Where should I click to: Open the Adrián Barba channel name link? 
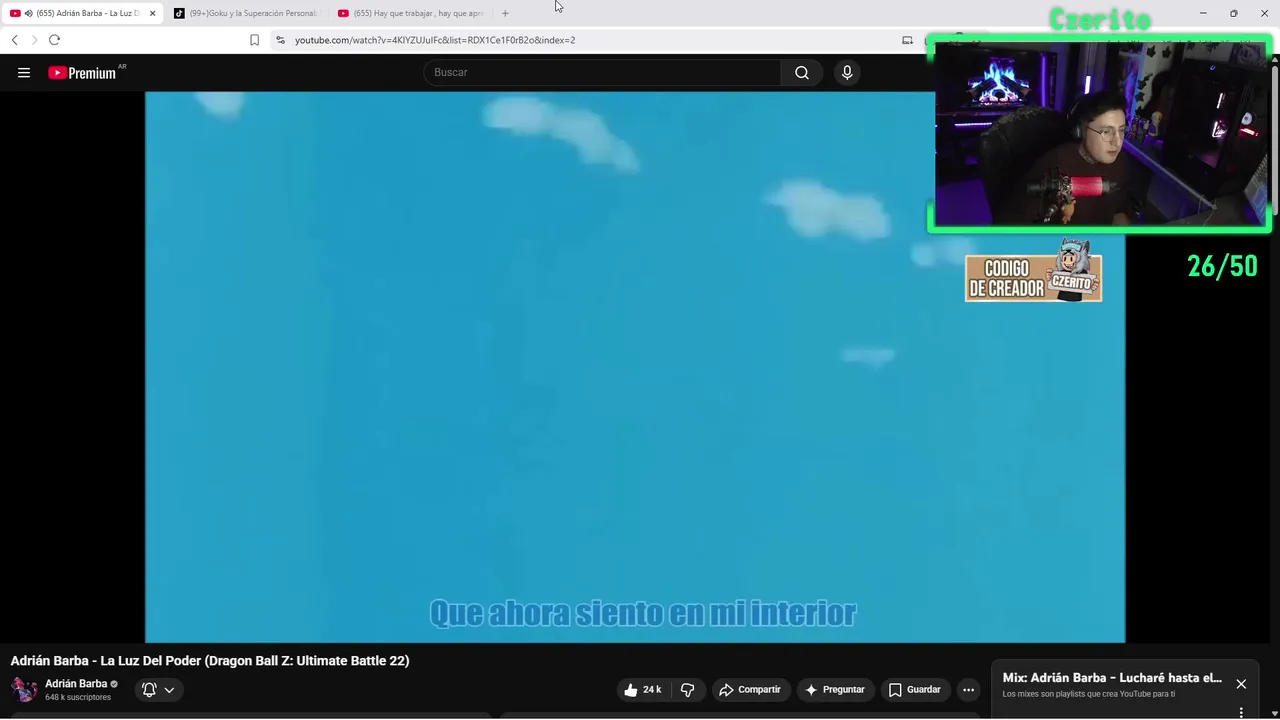(76, 684)
